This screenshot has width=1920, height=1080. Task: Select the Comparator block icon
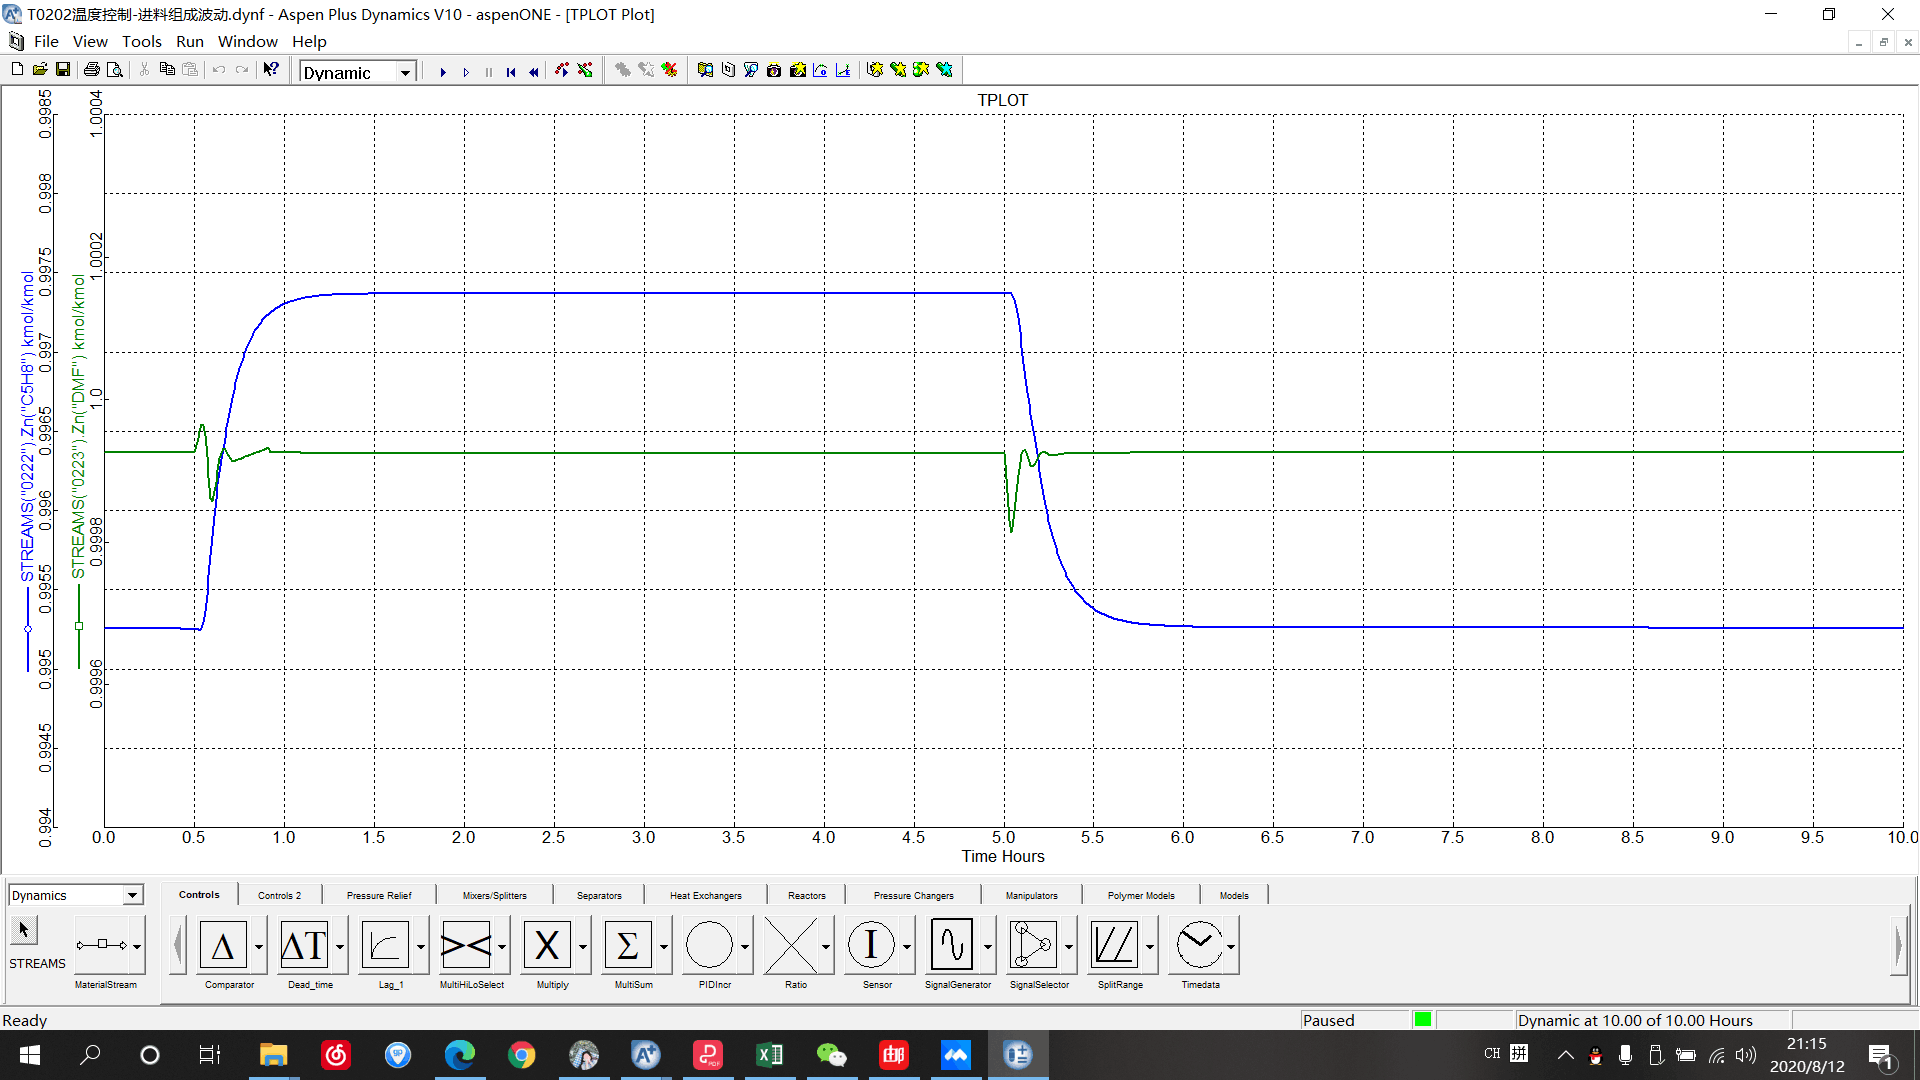224,945
